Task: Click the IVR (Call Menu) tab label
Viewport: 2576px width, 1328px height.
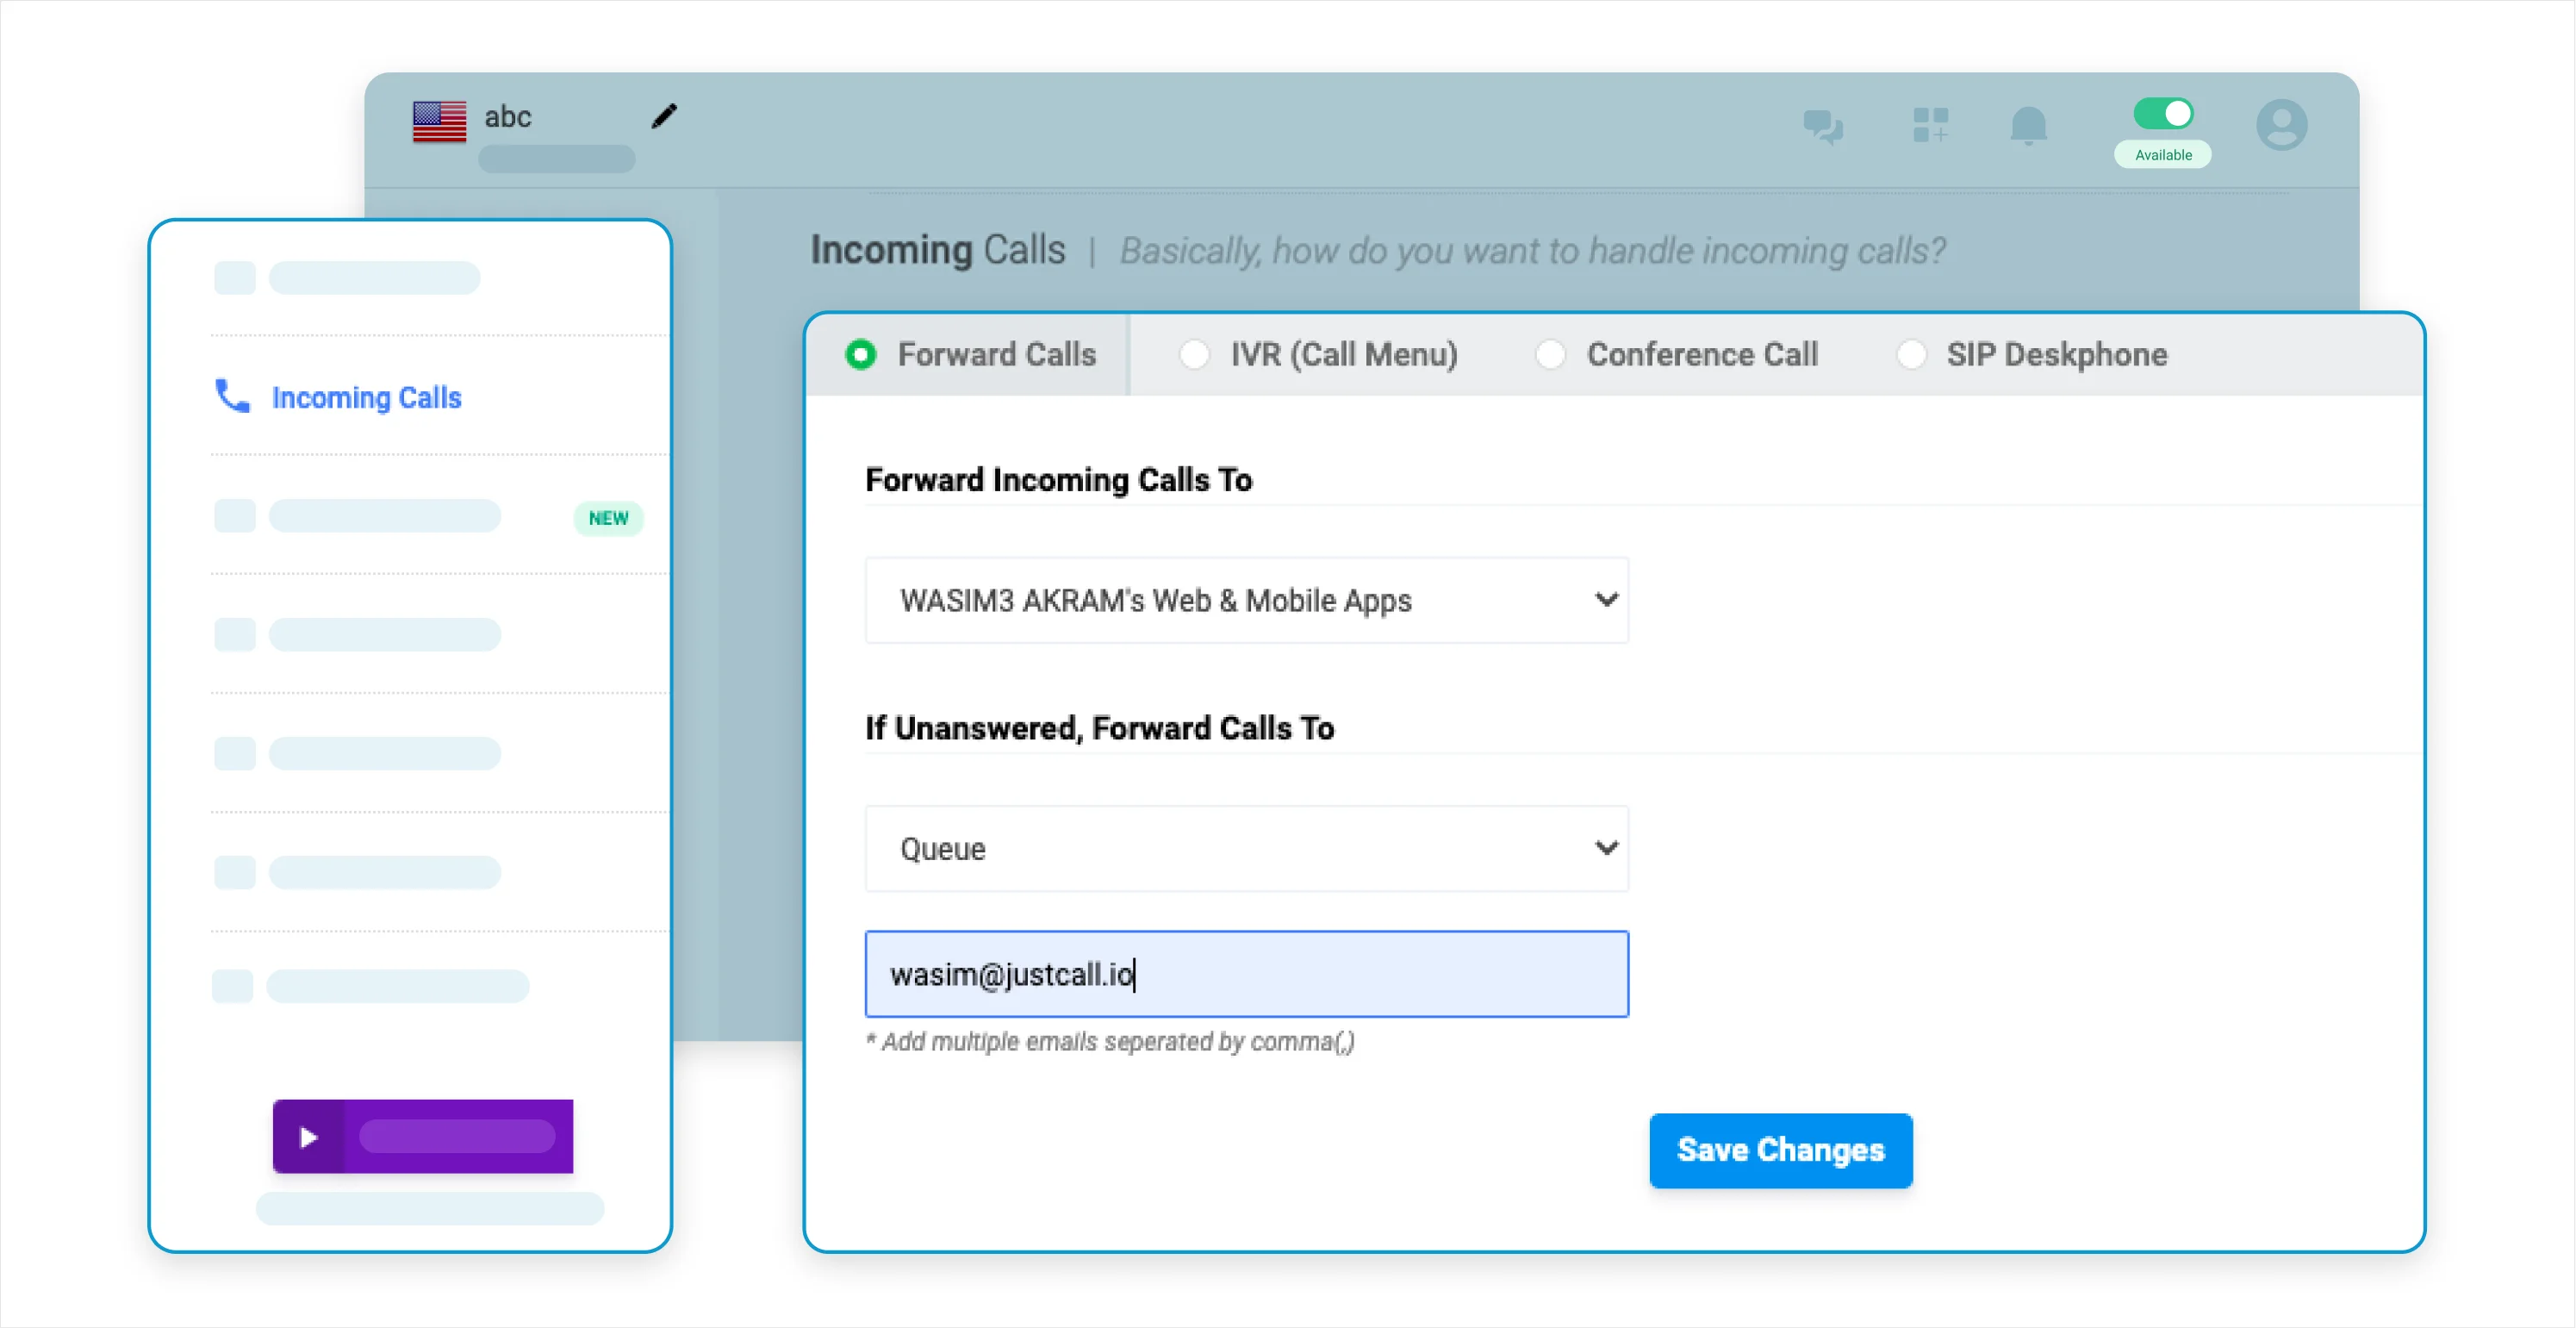Action: click(x=1344, y=355)
